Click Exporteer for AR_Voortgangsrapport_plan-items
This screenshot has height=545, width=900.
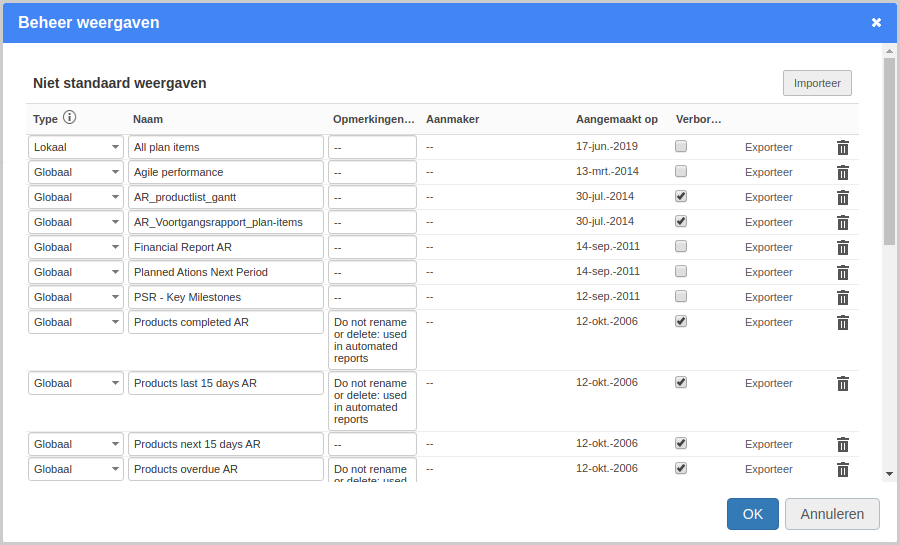pos(769,222)
